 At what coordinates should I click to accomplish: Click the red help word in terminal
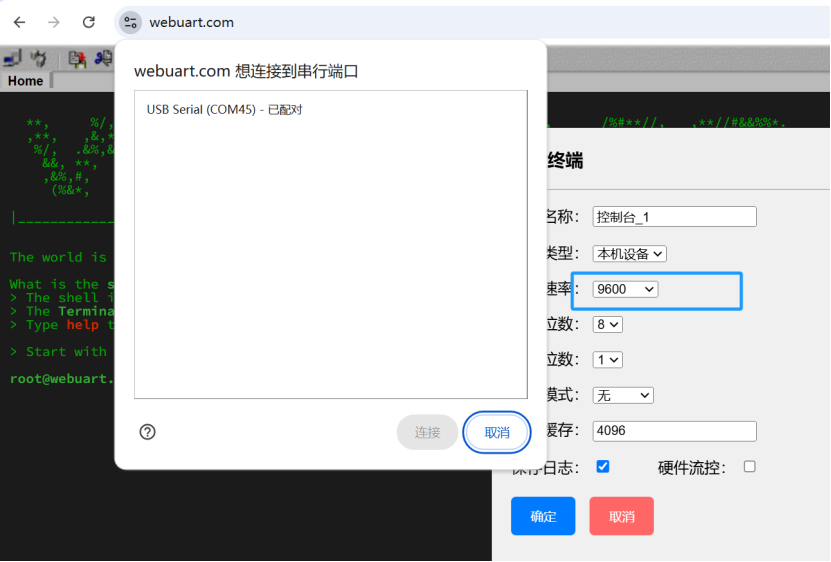click(82, 325)
